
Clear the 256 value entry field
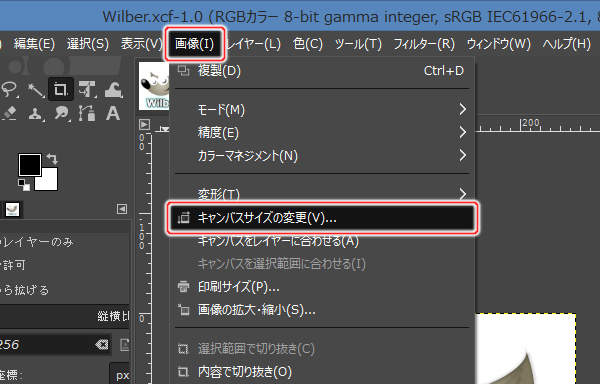point(102,345)
